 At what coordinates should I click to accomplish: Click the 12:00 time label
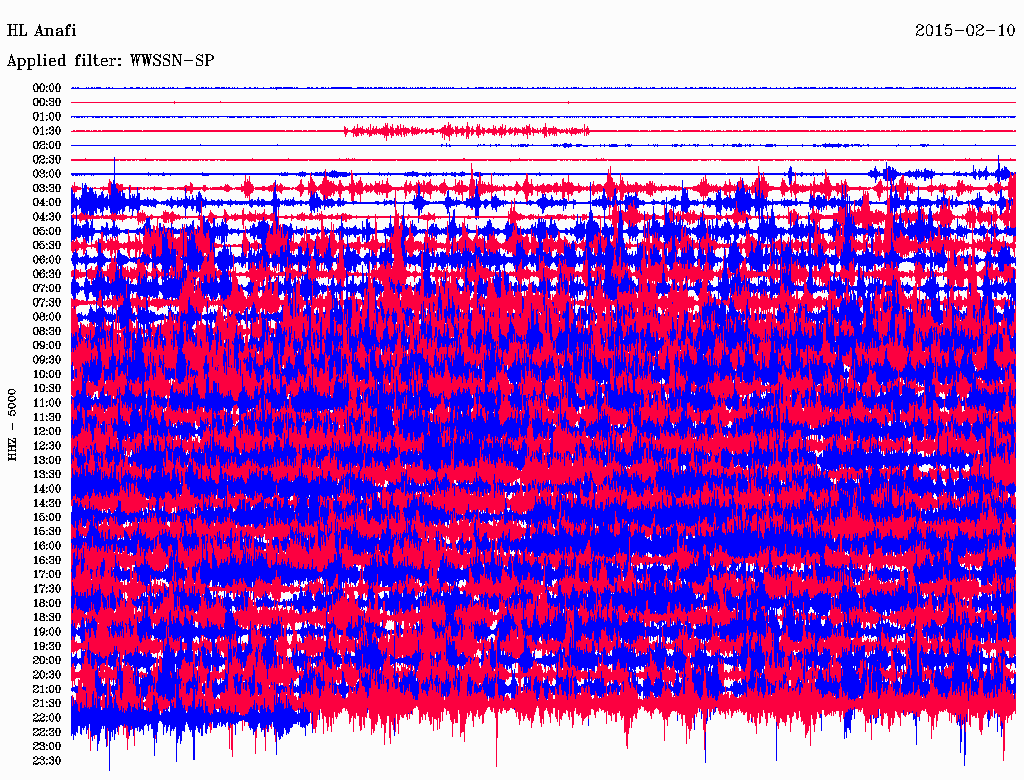pos(46,431)
